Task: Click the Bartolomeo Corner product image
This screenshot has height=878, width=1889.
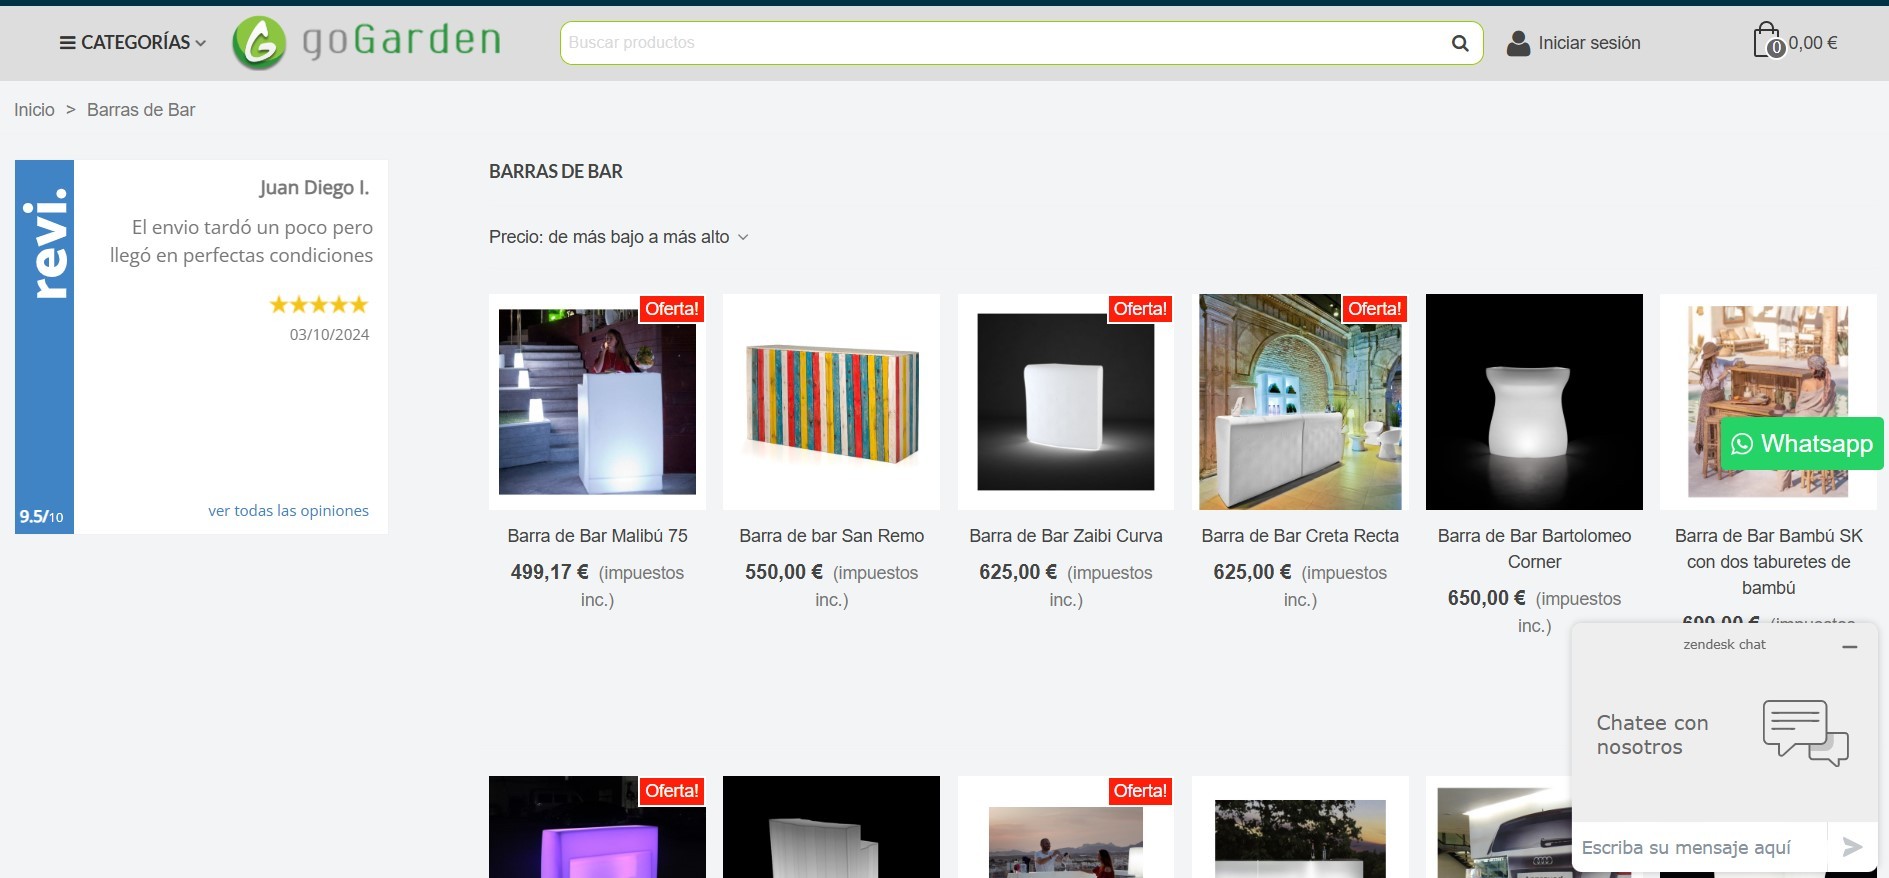Action: 1534,402
